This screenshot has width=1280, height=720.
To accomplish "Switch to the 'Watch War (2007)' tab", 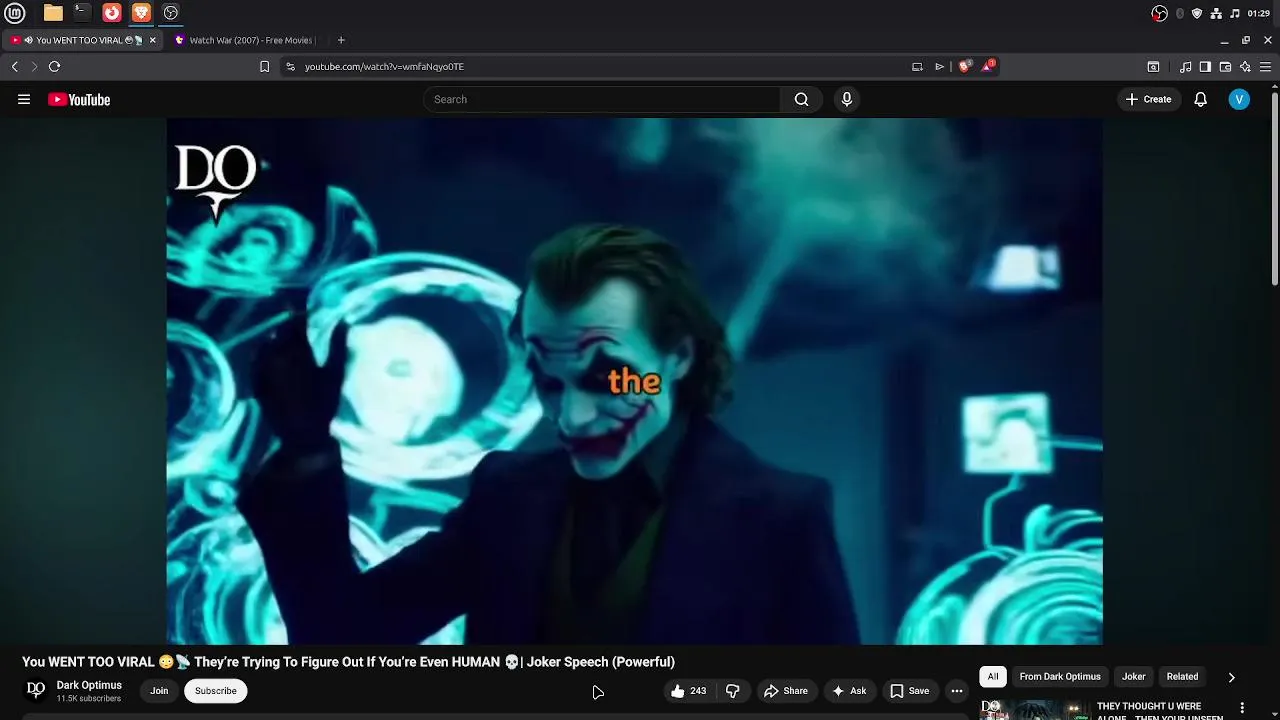I will click(244, 40).
